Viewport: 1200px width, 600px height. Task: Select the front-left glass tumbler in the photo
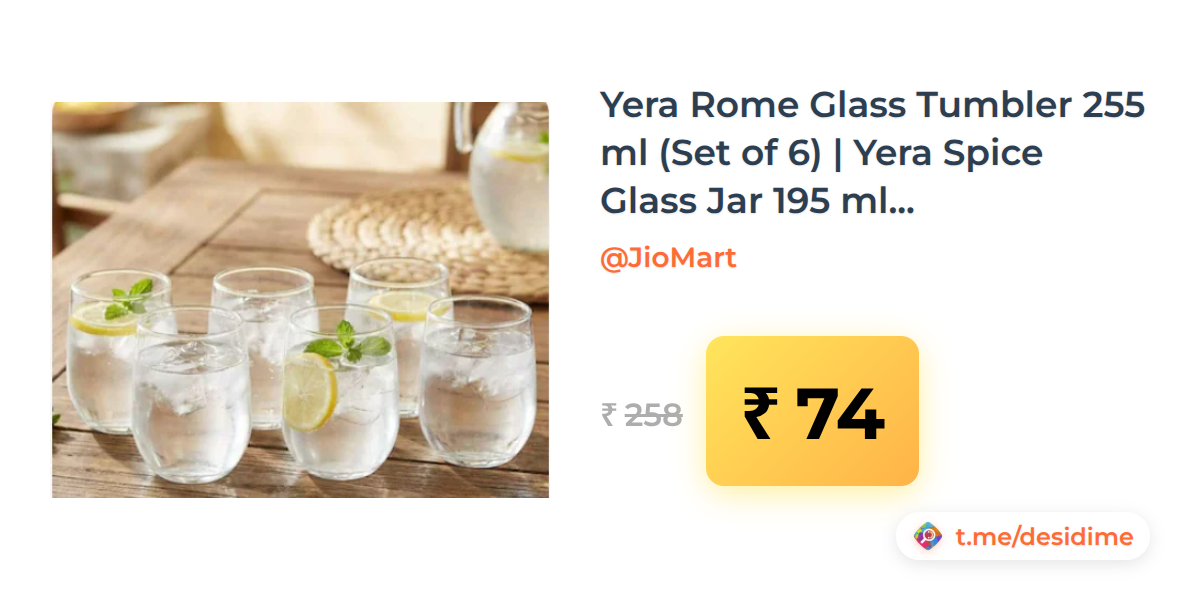coord(191,394)
